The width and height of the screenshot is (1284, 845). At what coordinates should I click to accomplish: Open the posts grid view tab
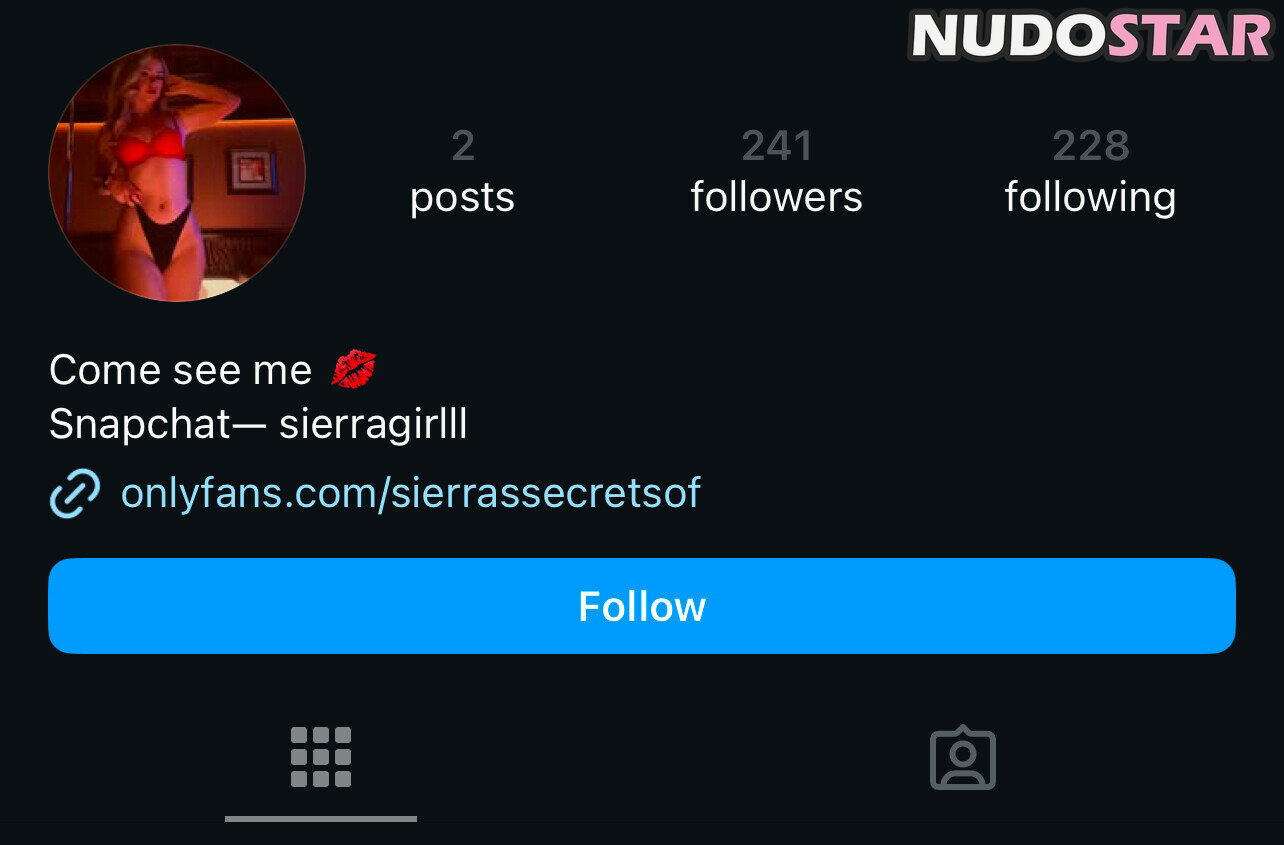(x=321, y=757)
